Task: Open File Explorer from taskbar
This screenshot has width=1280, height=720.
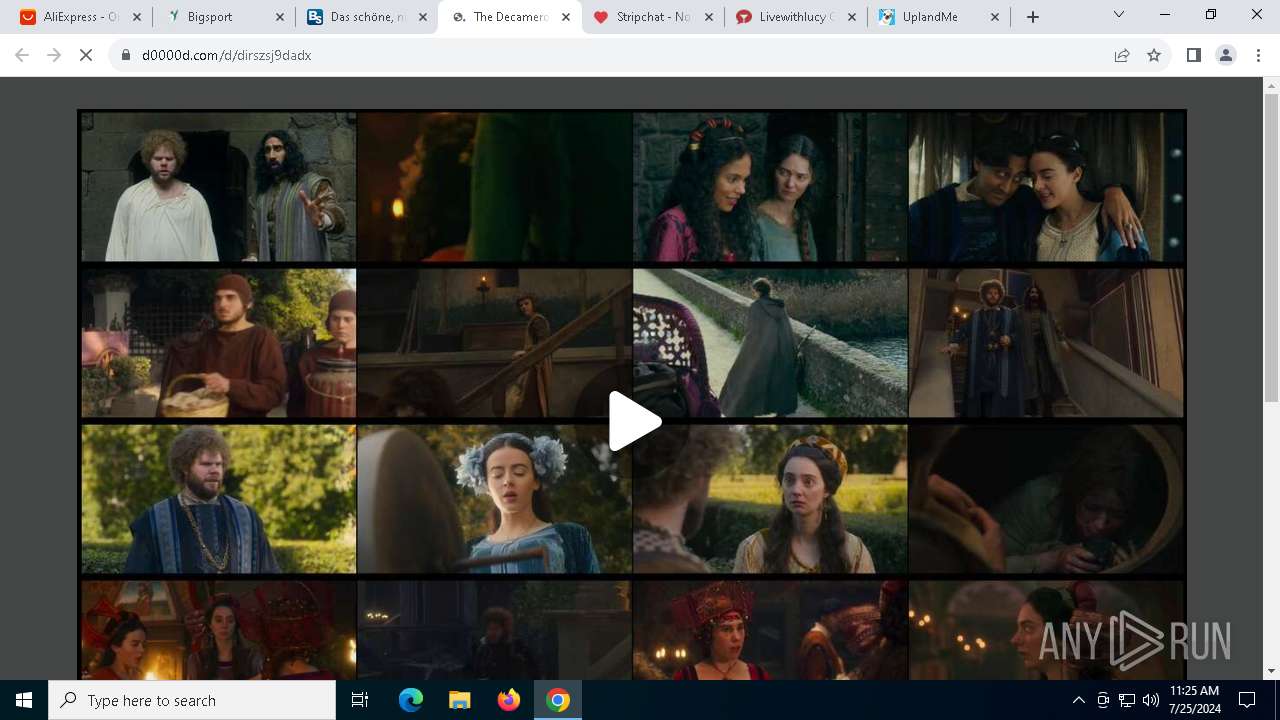Action: 459,700
